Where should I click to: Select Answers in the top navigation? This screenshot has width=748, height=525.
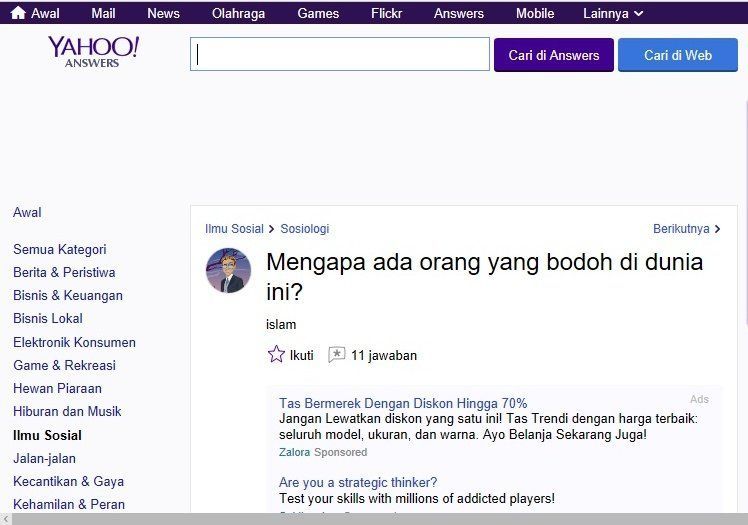[459, 13]
